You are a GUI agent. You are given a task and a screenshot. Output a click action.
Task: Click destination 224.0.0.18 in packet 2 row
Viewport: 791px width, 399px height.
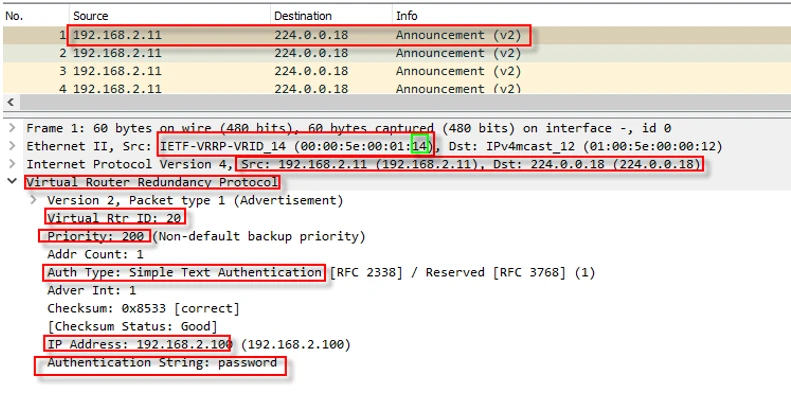[x=311, y=53]
